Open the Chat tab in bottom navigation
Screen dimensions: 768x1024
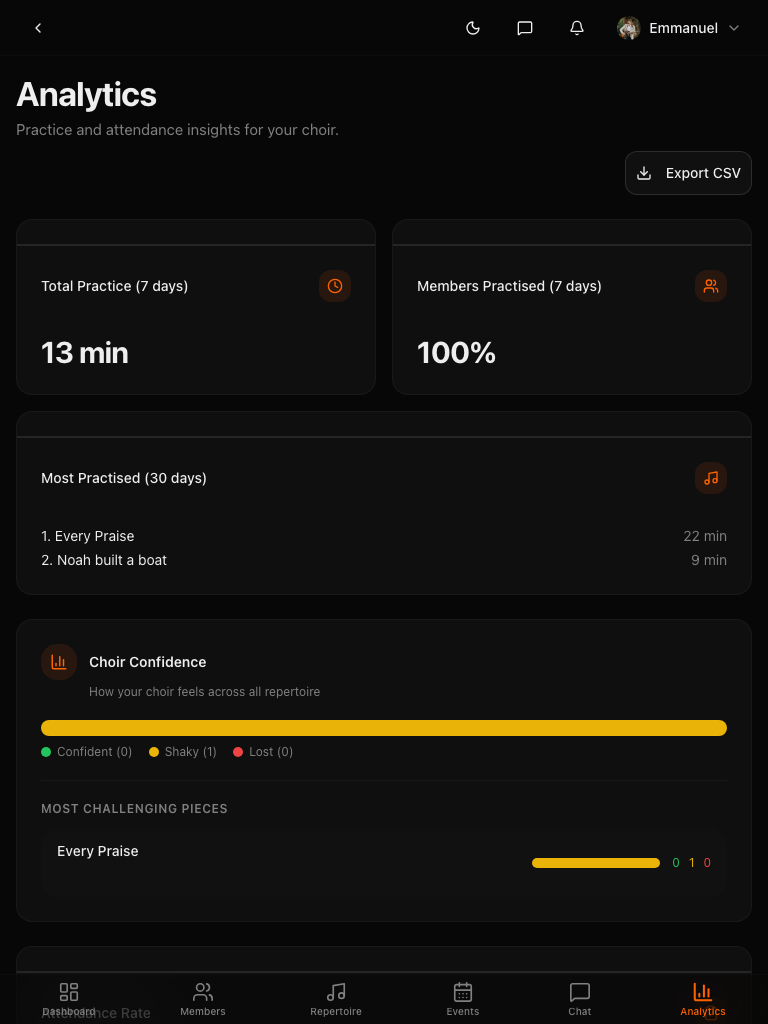point(580,998)
